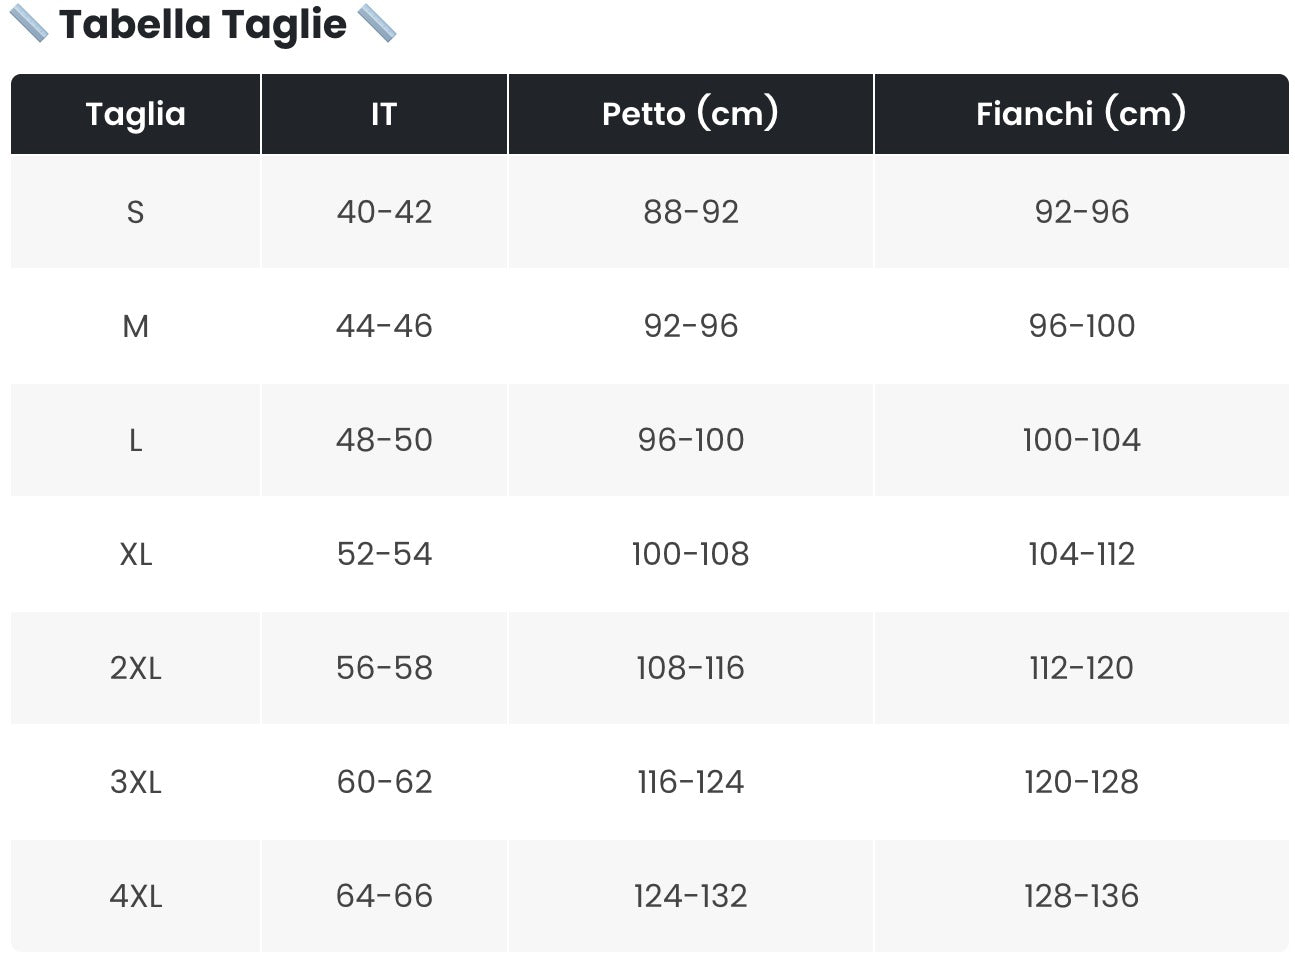Image resolution: width=1295 pixels, height=957 pixels.
Task: Click the IT 40-42 cell
Action: point(384,212)
